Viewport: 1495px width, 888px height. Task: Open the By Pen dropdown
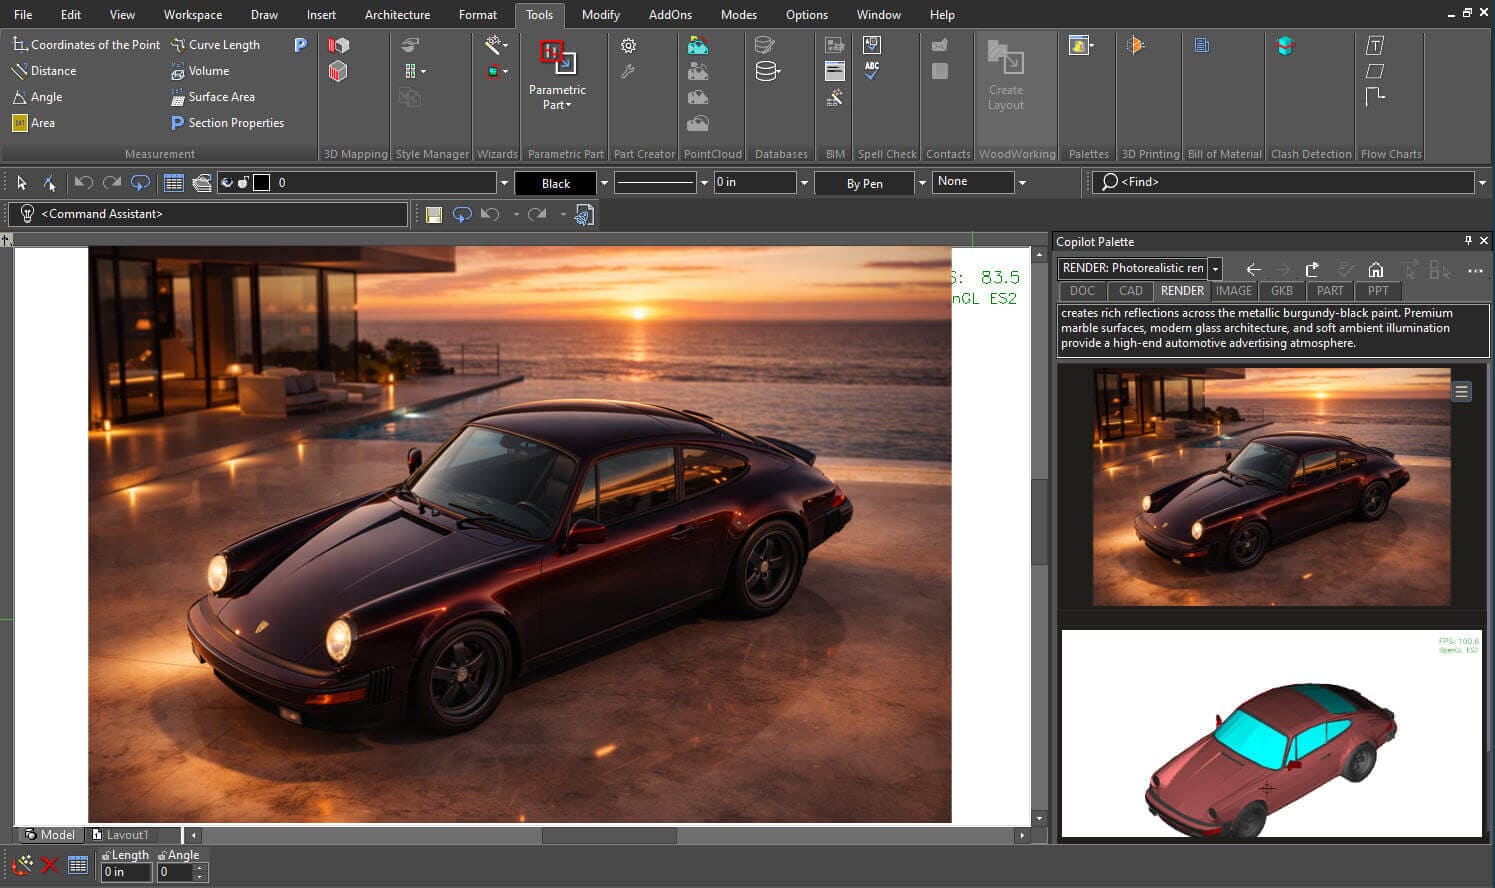[x=922, y=183]
